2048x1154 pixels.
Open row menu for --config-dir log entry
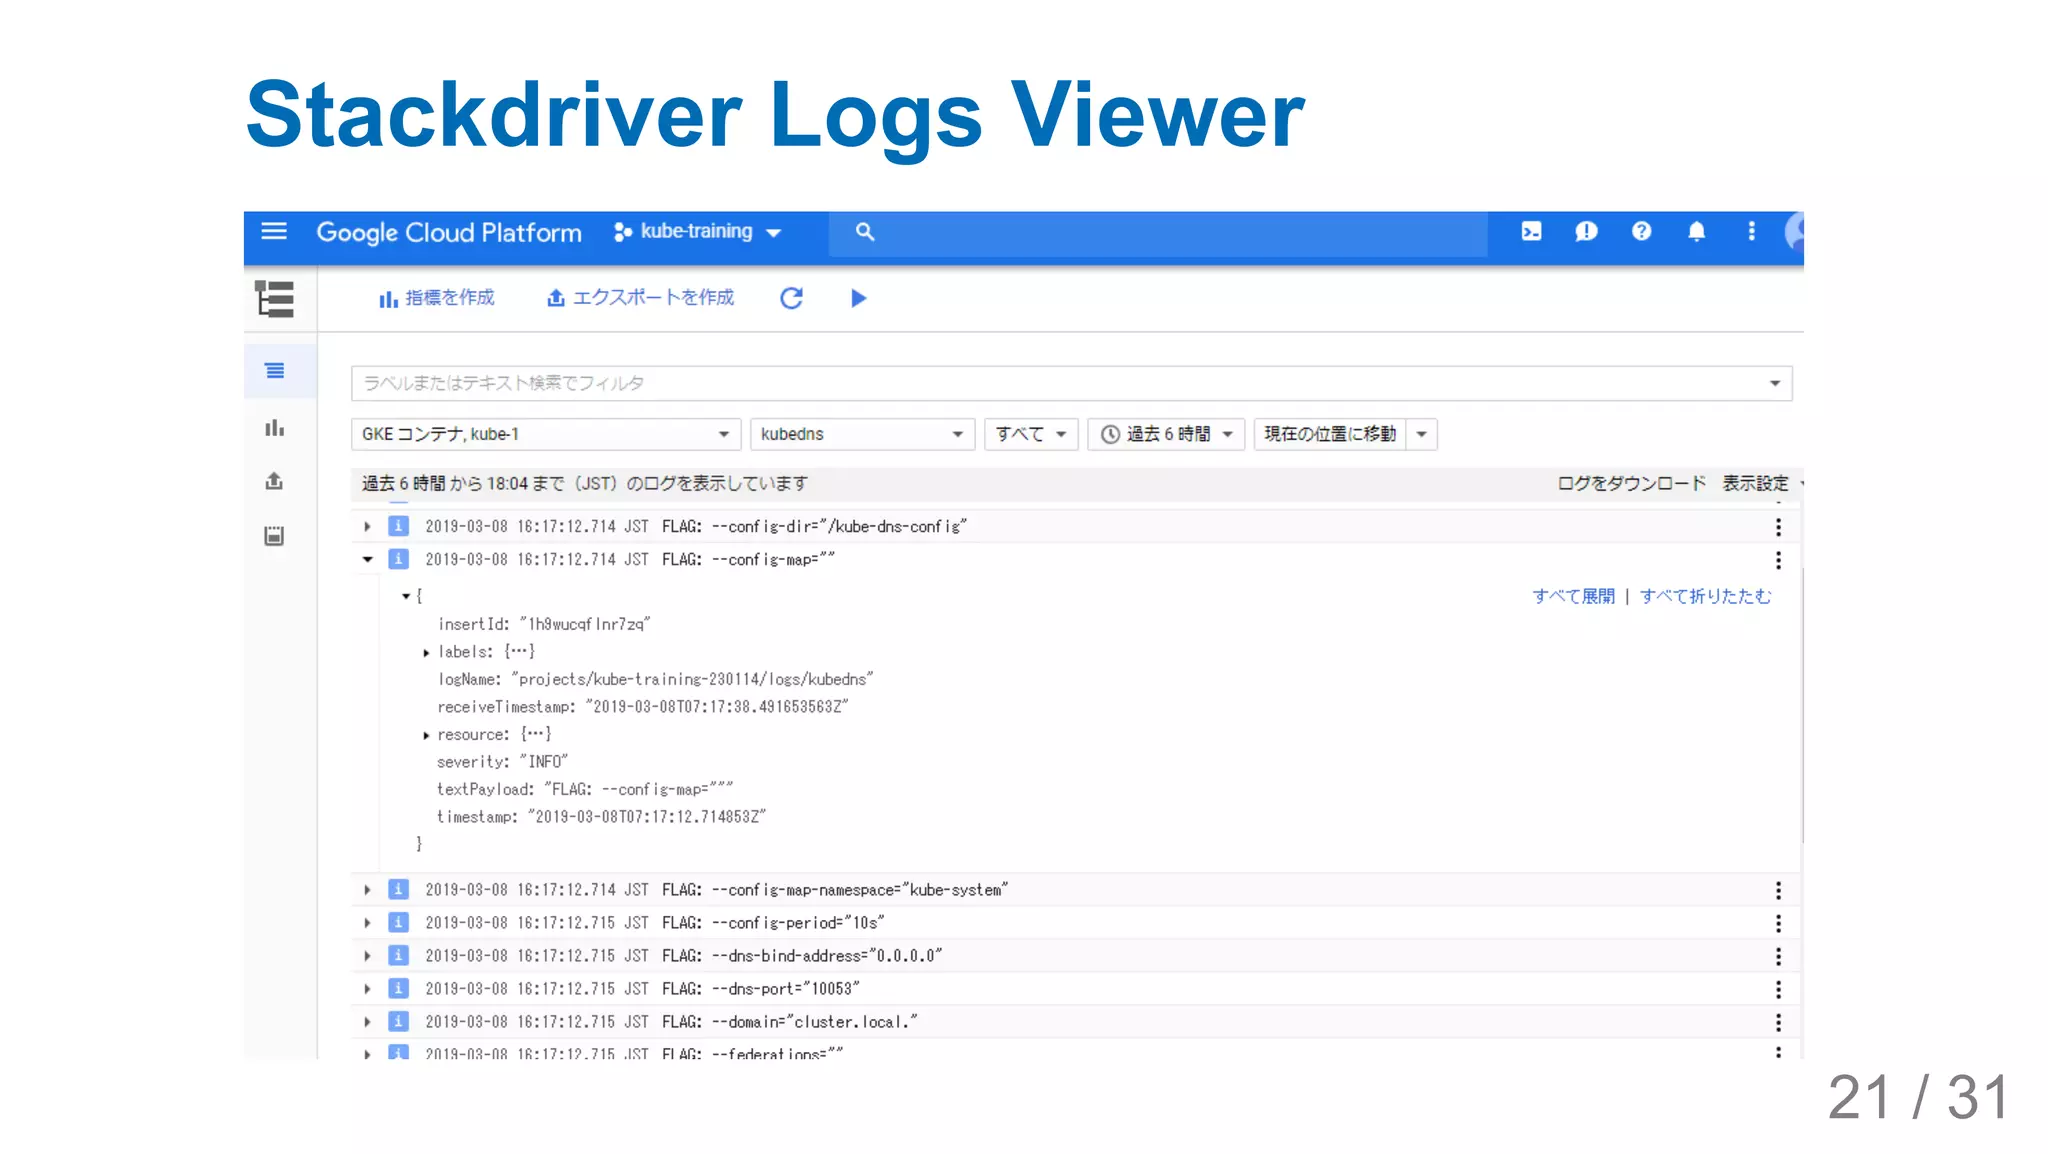click(x=1778, y=526)
